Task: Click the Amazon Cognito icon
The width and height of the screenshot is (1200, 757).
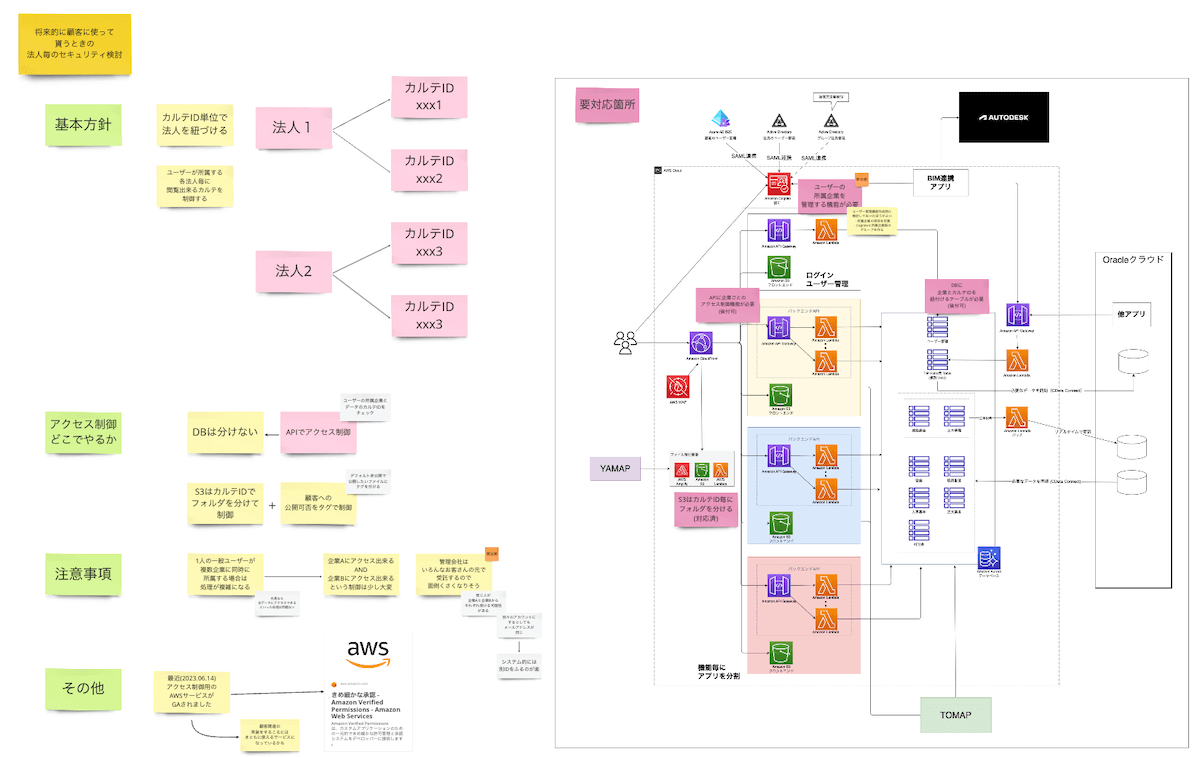Action: [779, 184]
